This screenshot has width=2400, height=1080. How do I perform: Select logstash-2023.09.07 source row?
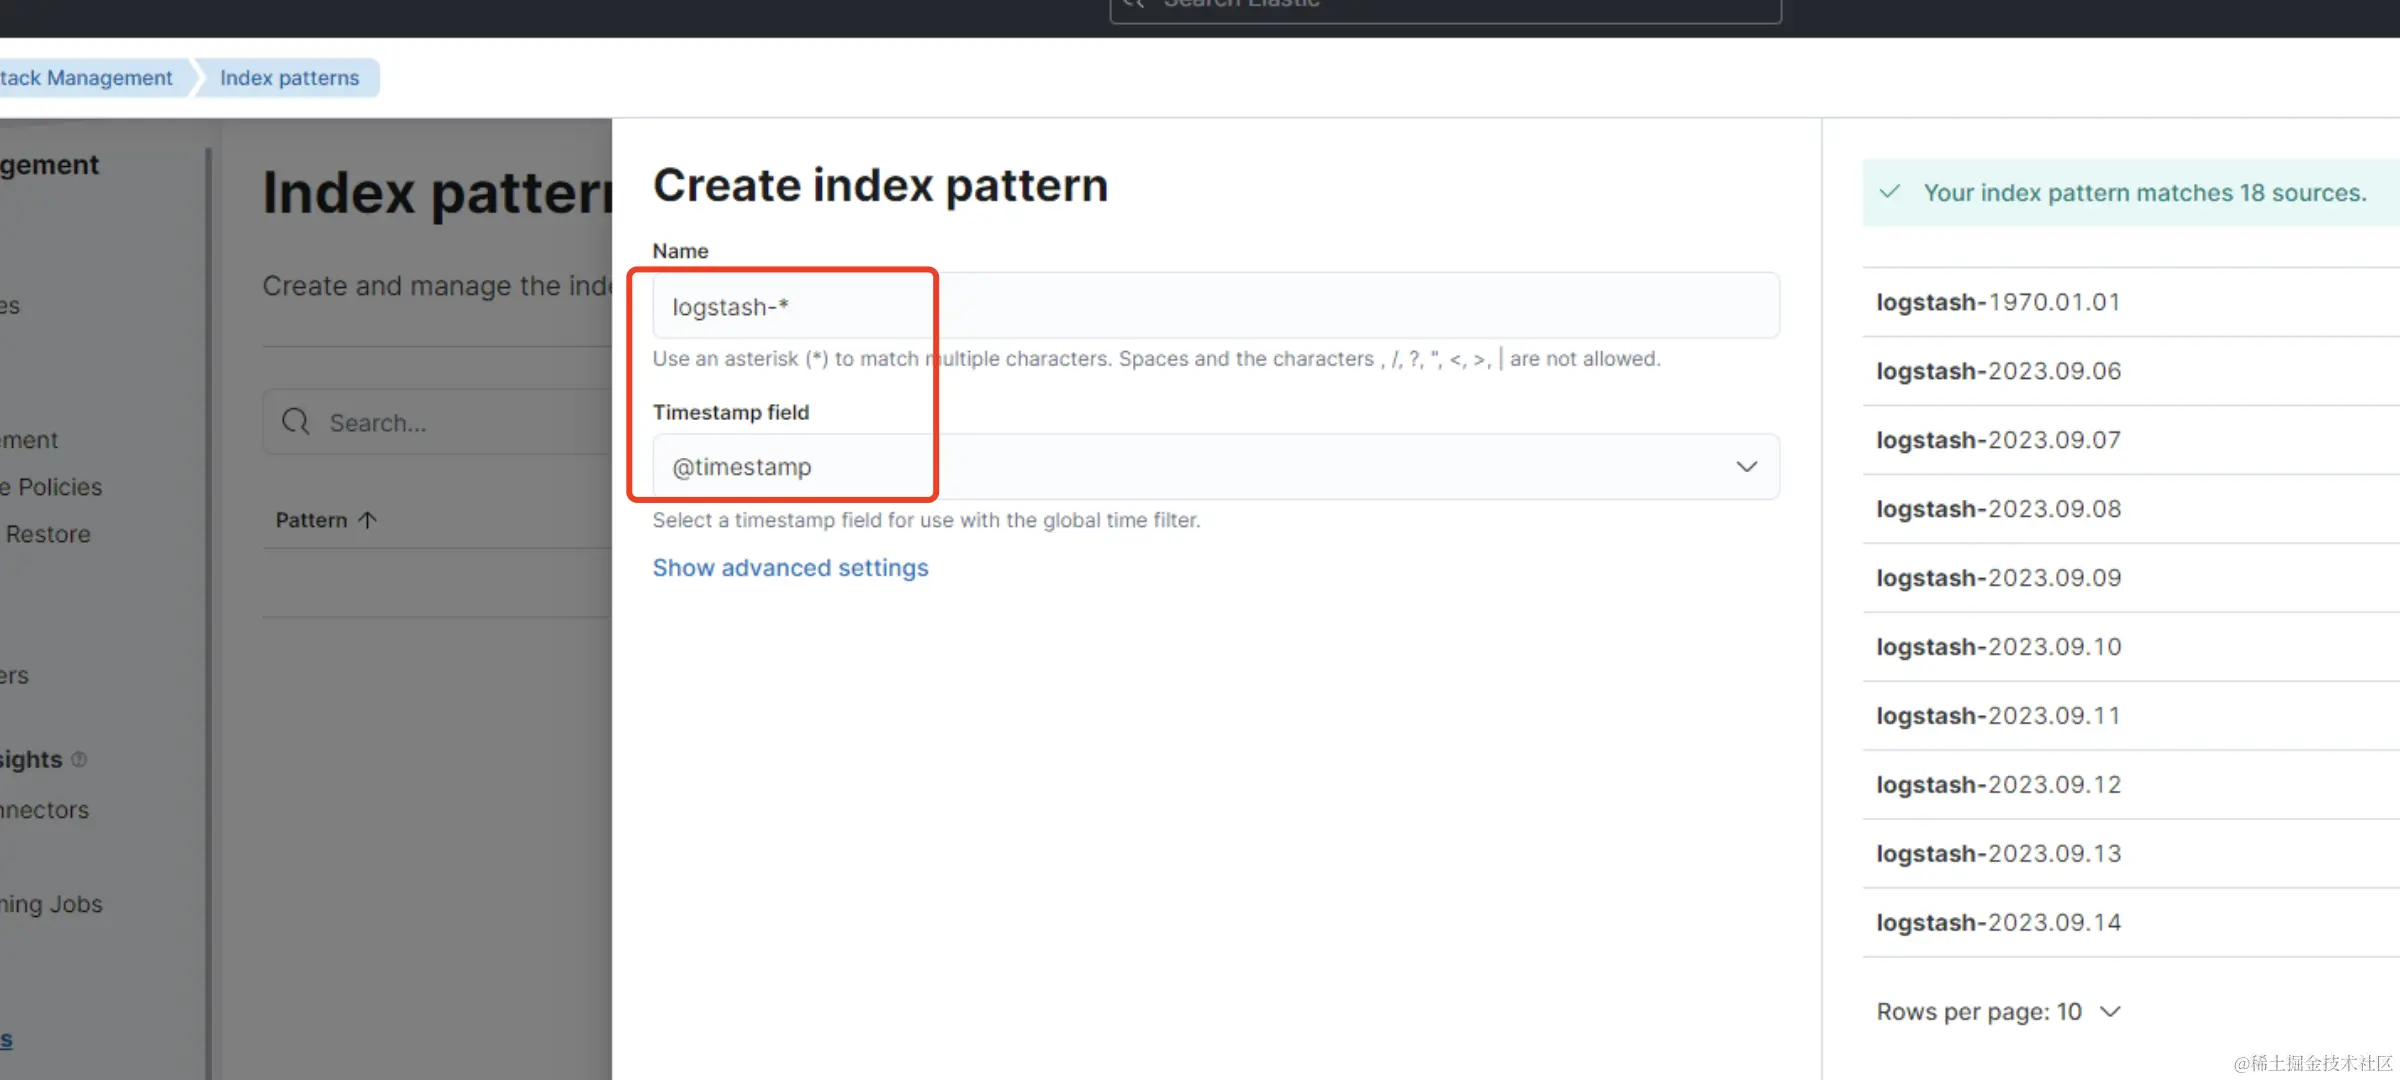[2130, 440]
